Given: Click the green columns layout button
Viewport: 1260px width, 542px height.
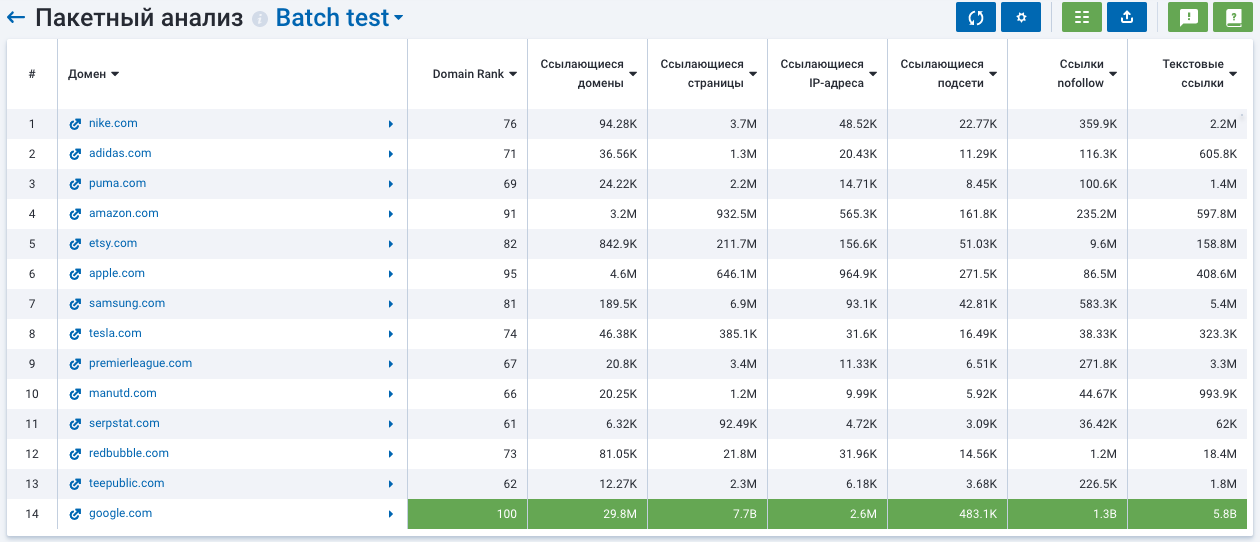Looking at the screenshot, I should tap(1081, 17).
